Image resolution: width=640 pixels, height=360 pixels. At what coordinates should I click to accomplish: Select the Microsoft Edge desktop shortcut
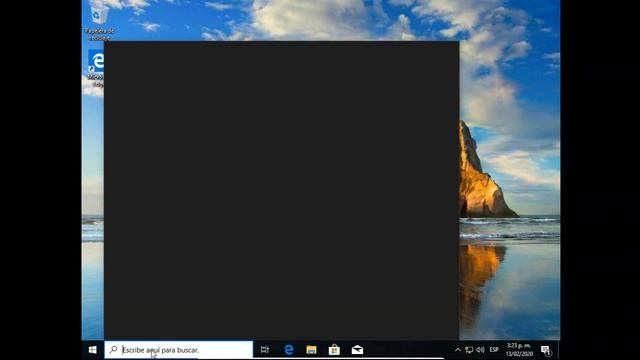pos(96,68)
